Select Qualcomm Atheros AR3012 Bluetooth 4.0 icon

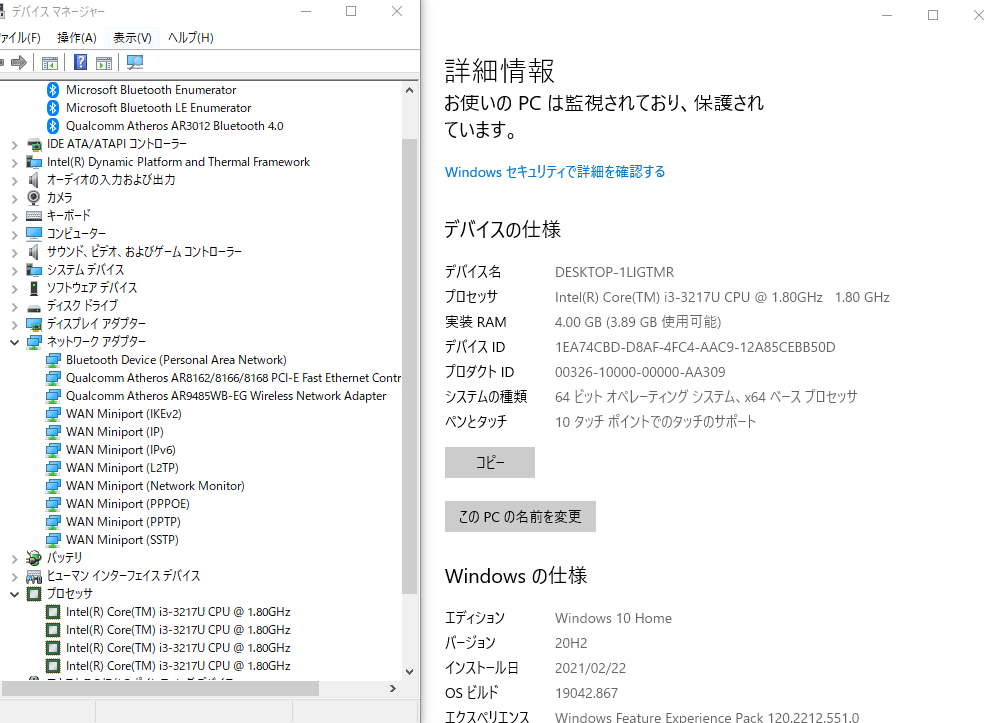point(54,125)
